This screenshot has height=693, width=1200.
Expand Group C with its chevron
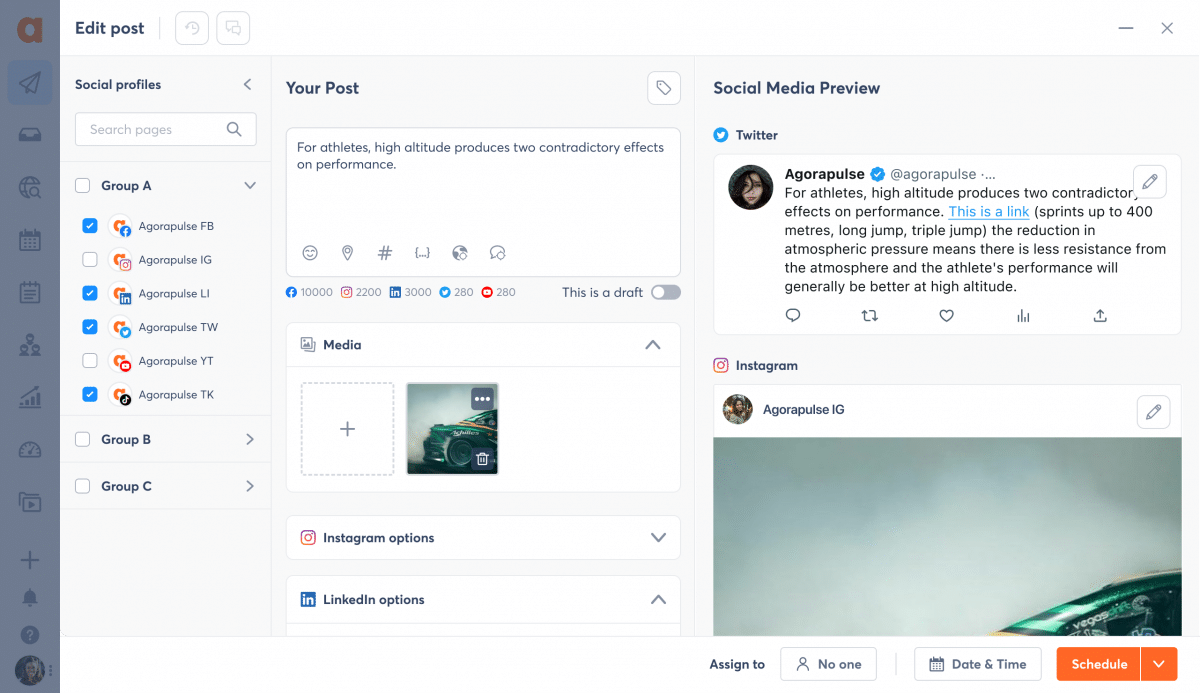point(250,486)
